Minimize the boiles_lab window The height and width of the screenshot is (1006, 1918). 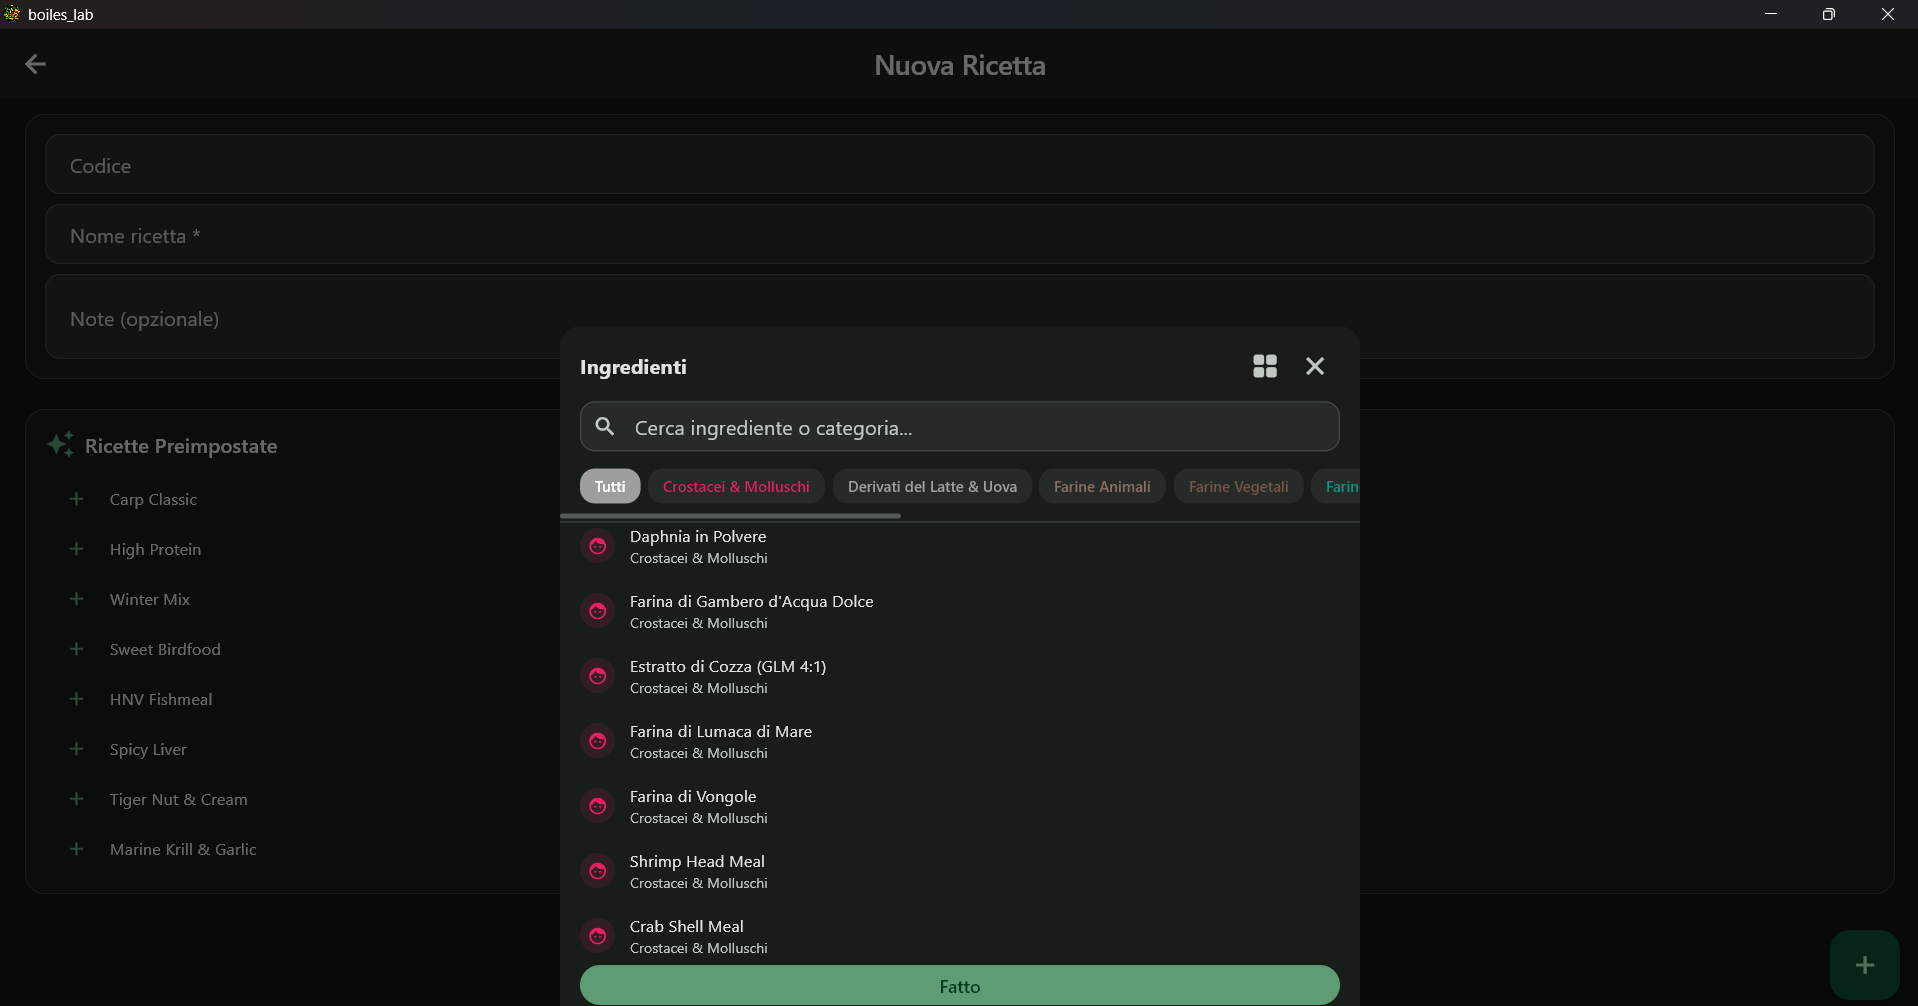1771,14
